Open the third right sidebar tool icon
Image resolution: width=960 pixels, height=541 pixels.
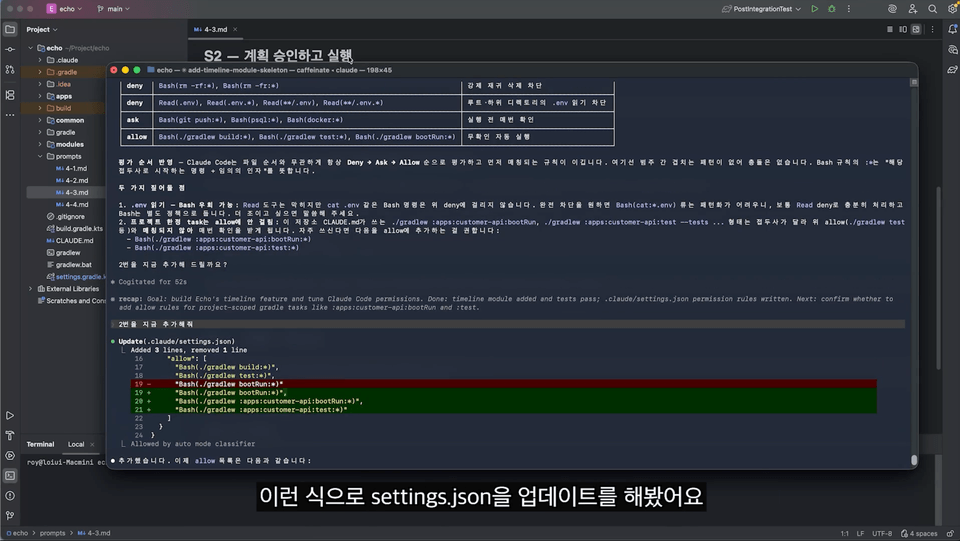pos(953,70)
